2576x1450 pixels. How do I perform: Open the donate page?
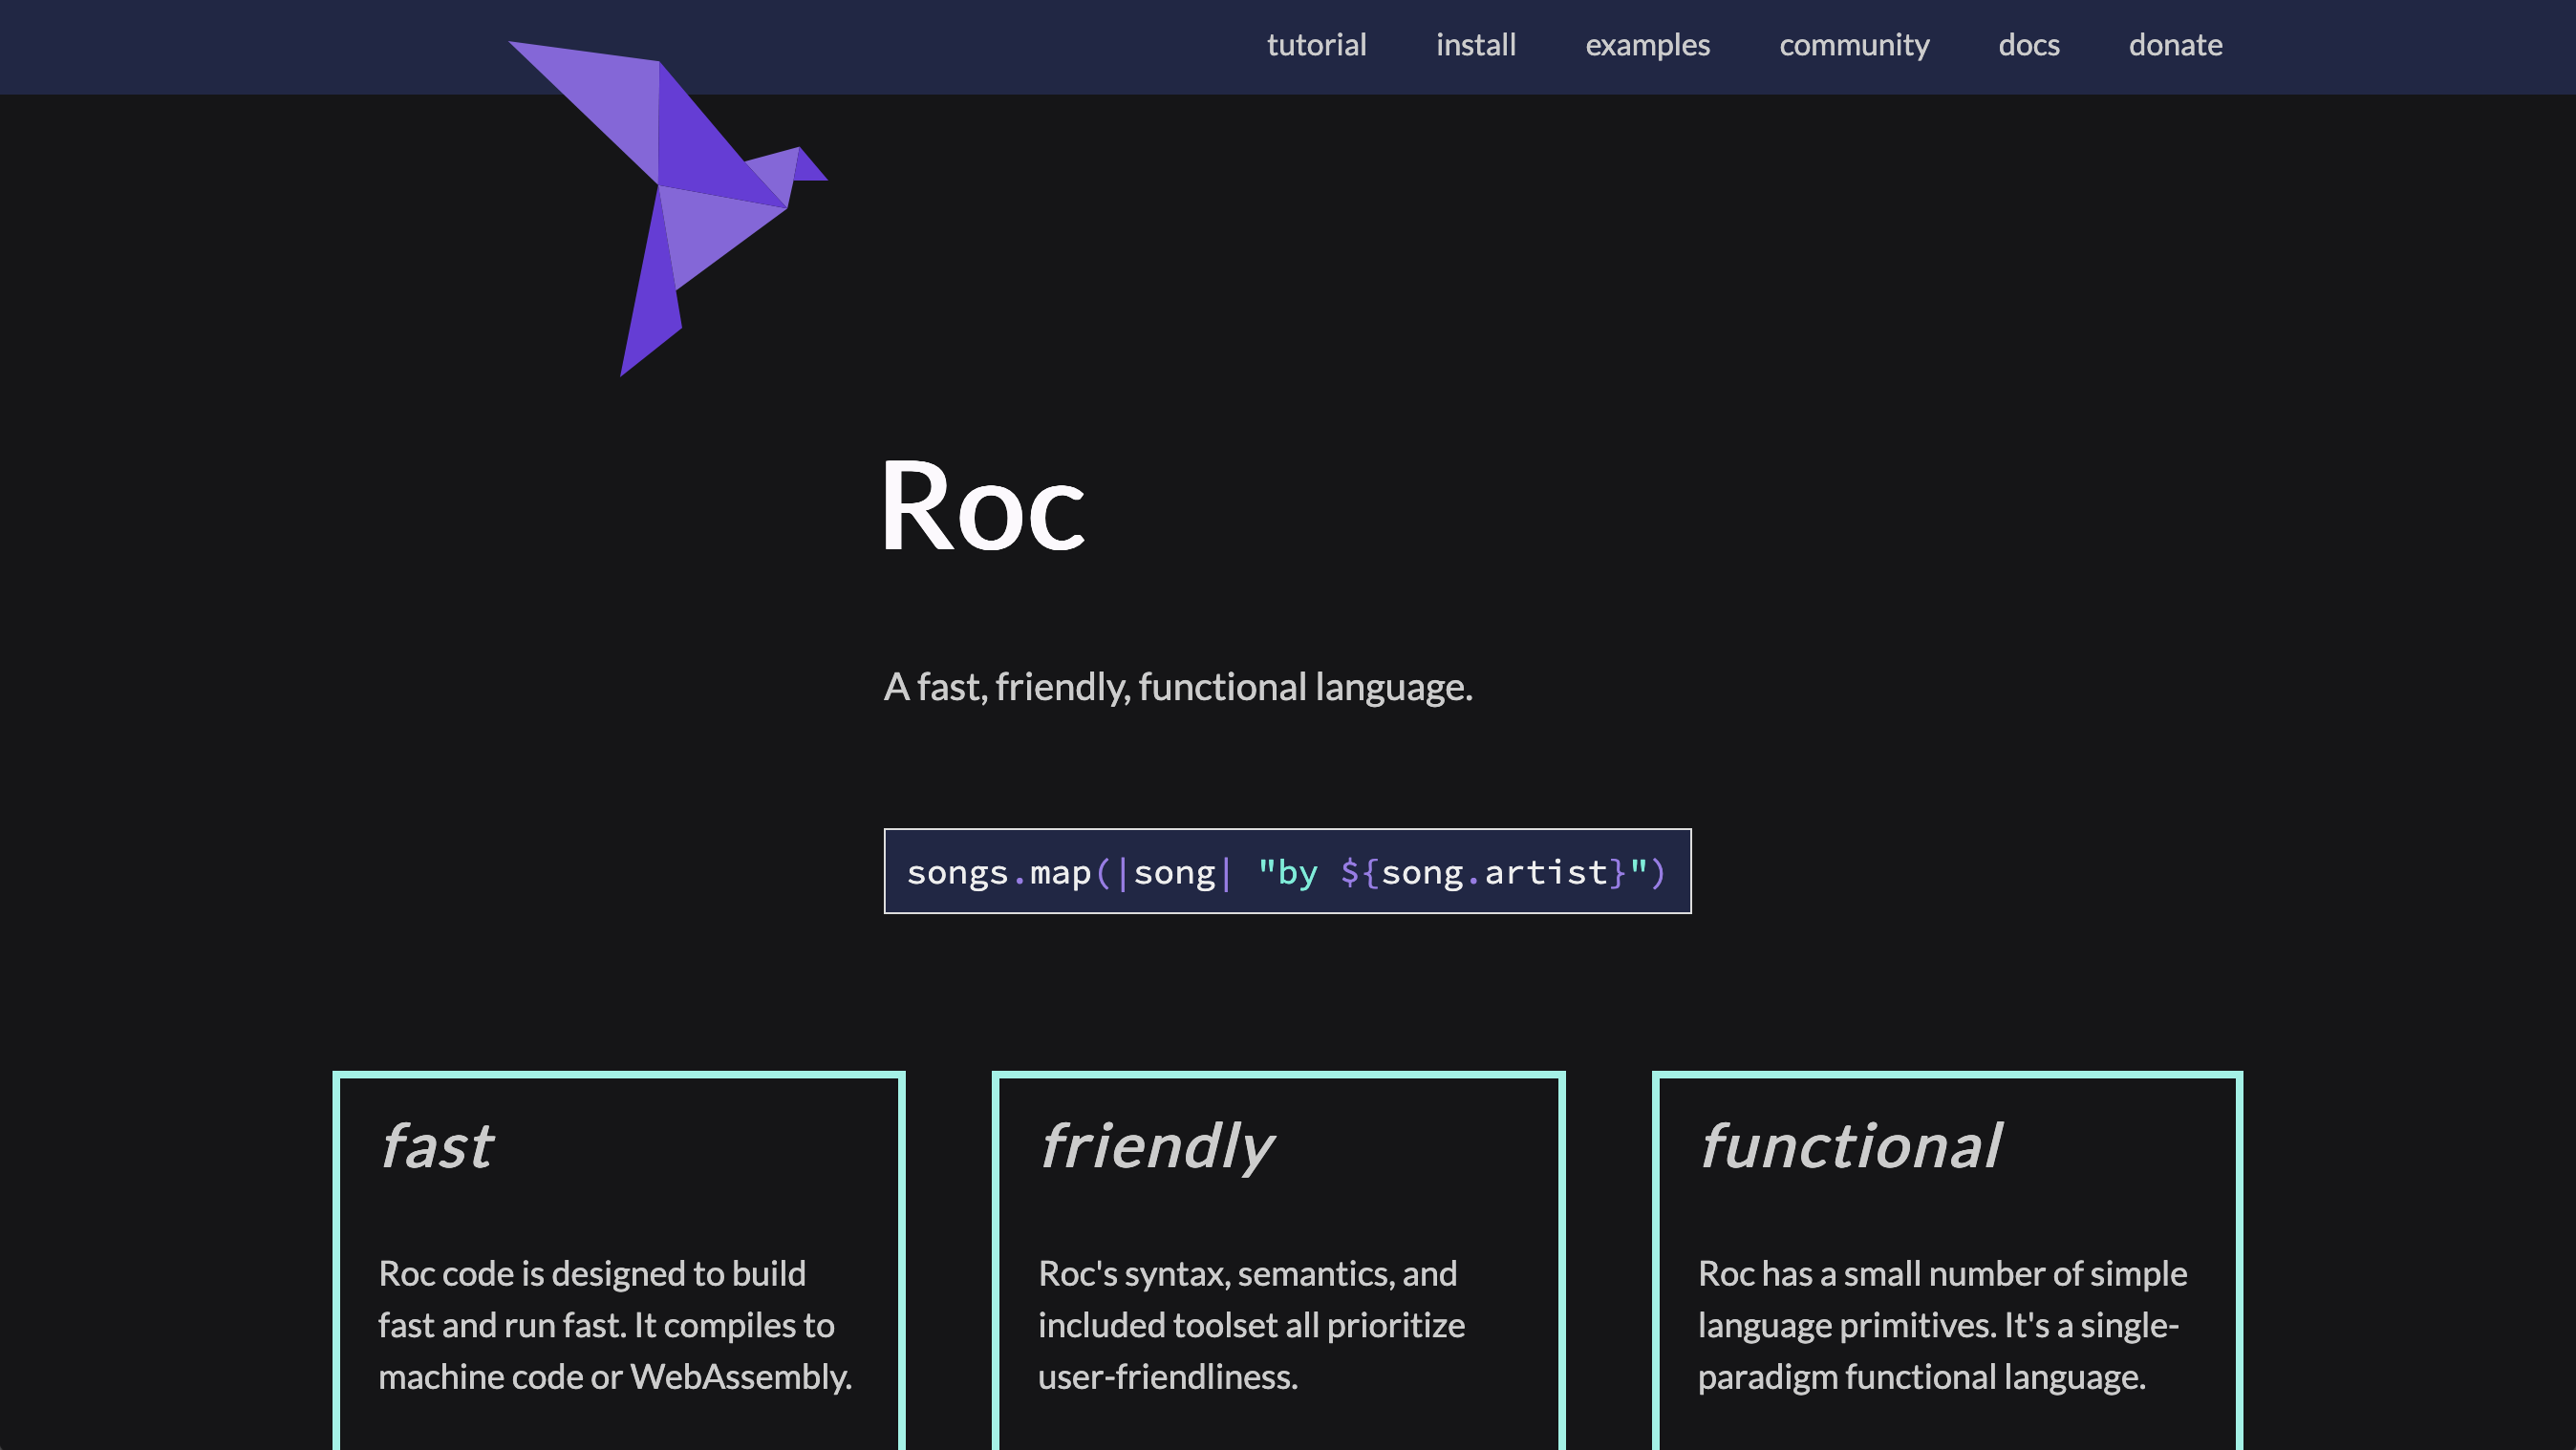click(x=2175, y=45)
